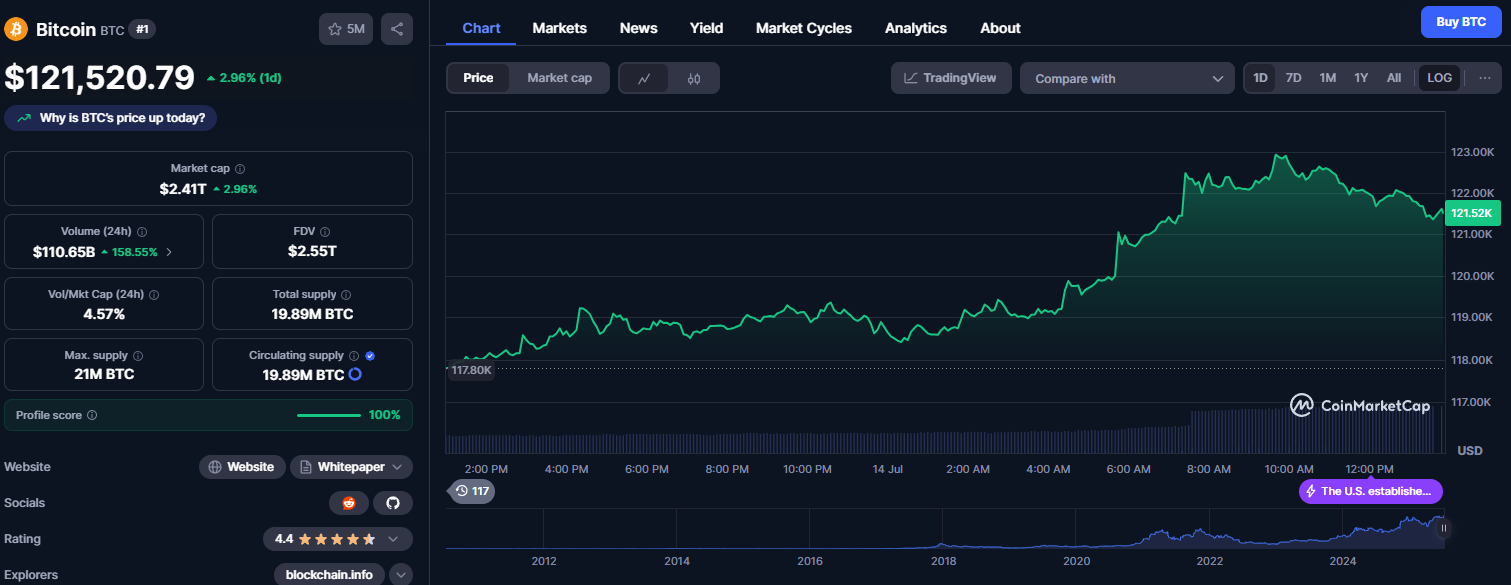This screenshot has width=1511, height=585.
Task: Set chart range to 1Y
Action: pyautogui.click(x=1361, y=78)
